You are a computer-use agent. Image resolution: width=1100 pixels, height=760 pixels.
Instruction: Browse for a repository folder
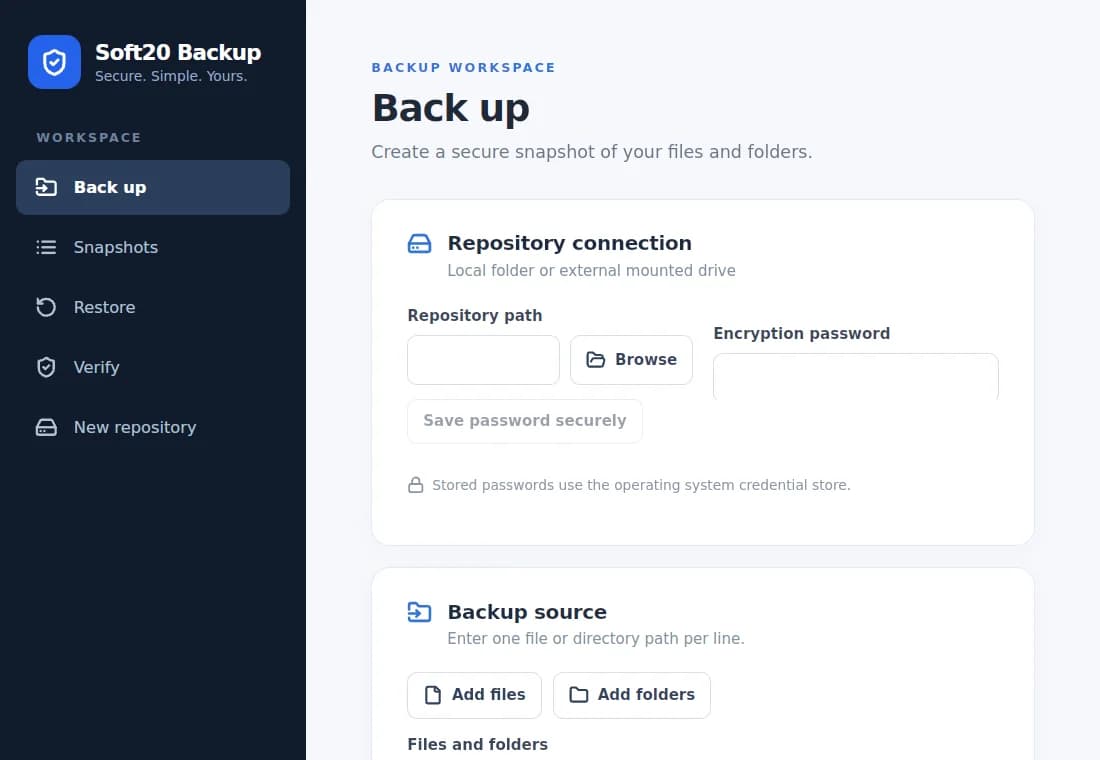pos(631,360)
